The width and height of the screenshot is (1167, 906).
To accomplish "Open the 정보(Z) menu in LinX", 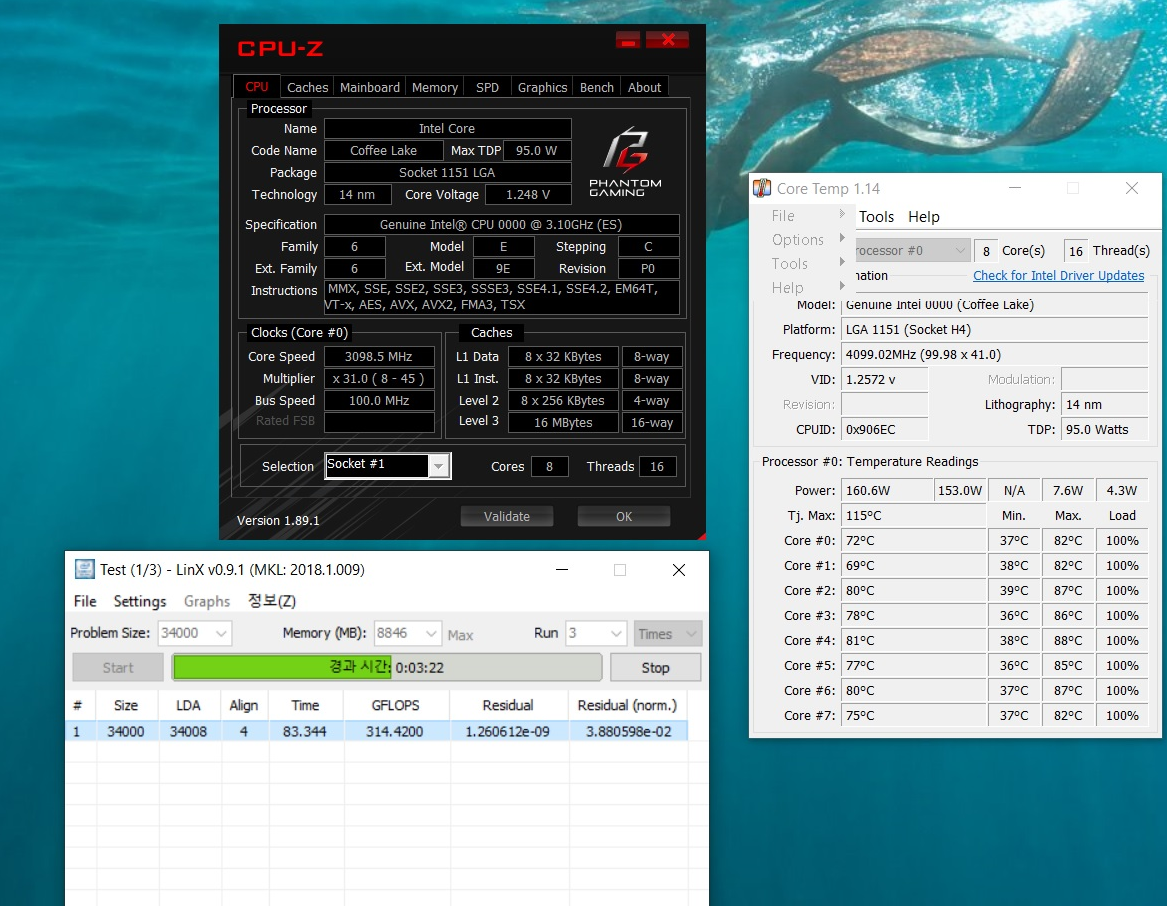I will (x=272, y=602).
